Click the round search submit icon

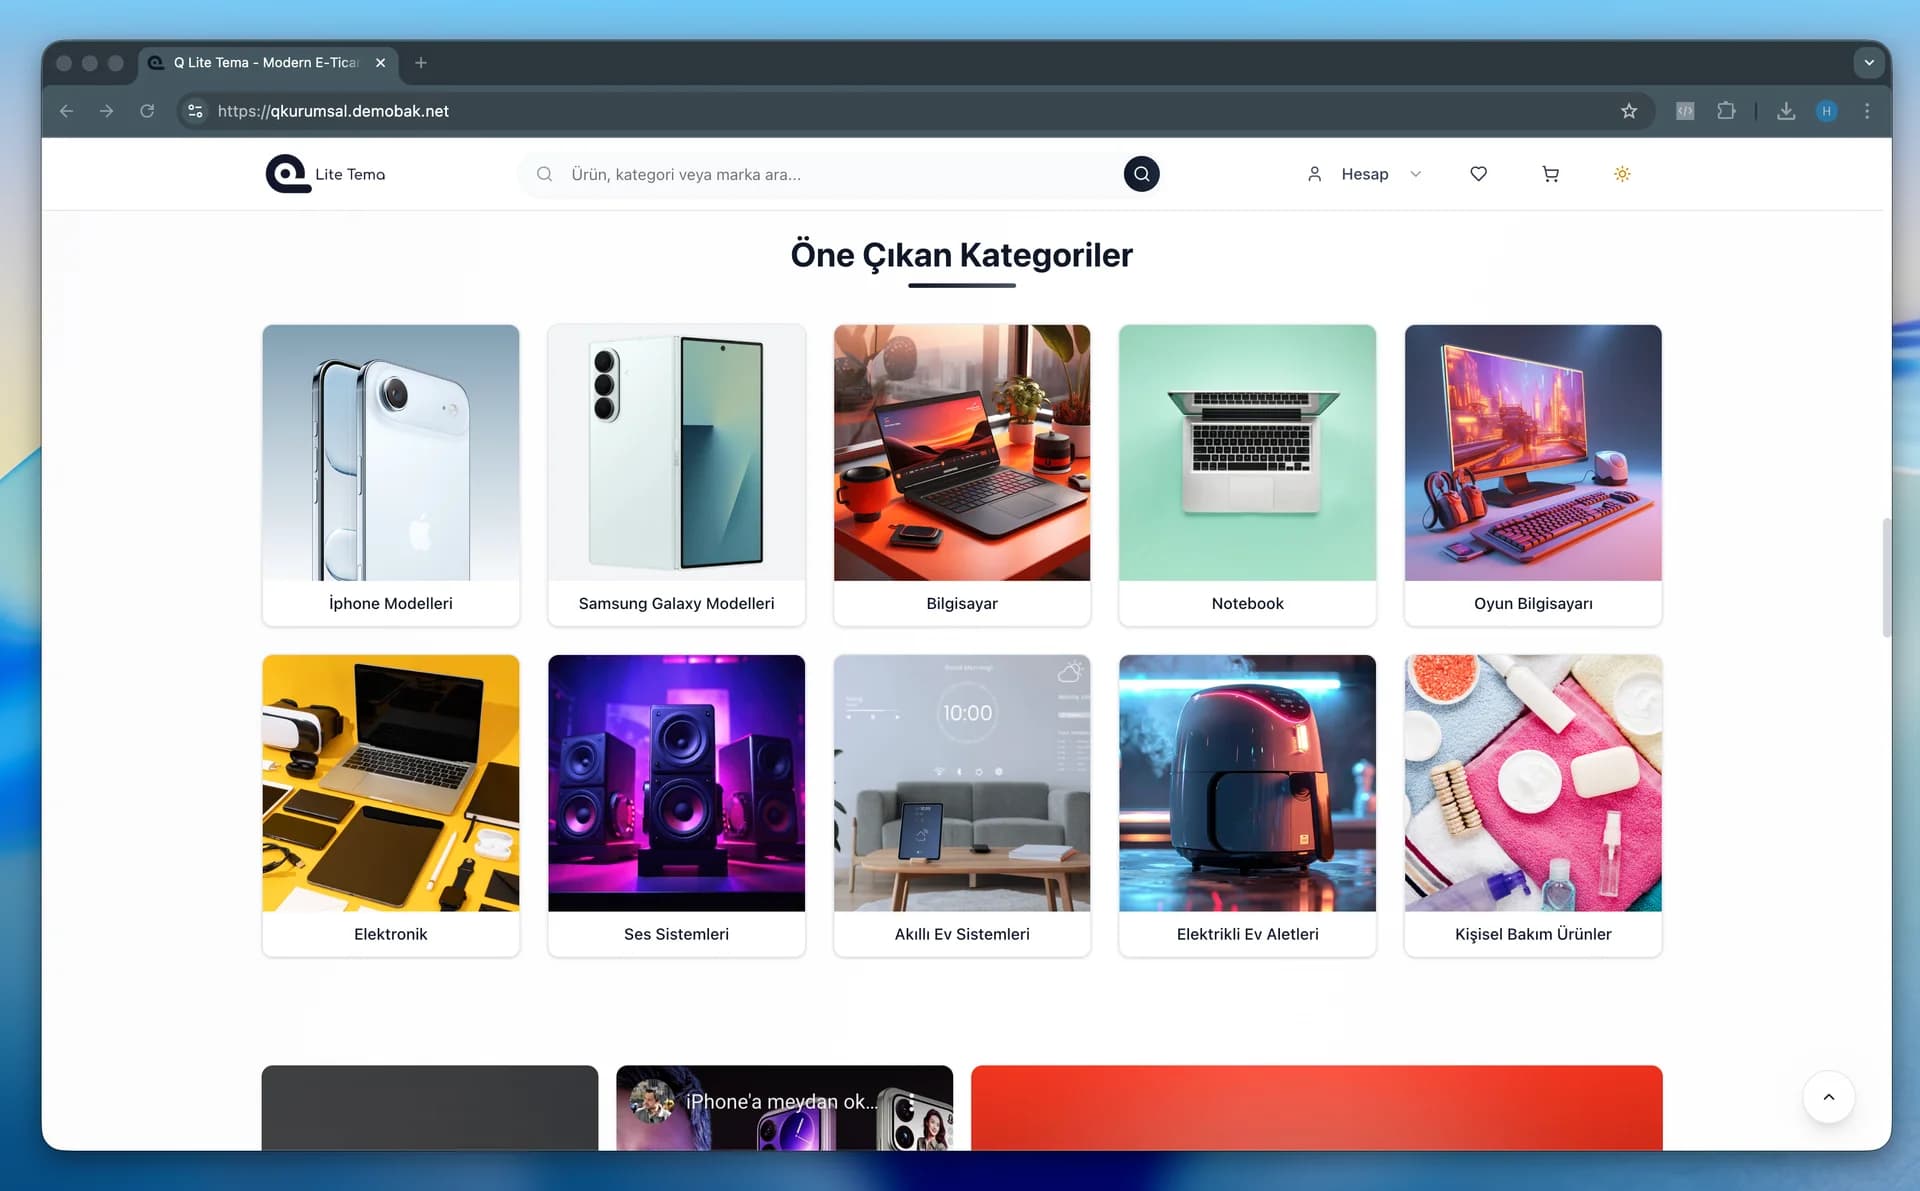[1141, 174]
